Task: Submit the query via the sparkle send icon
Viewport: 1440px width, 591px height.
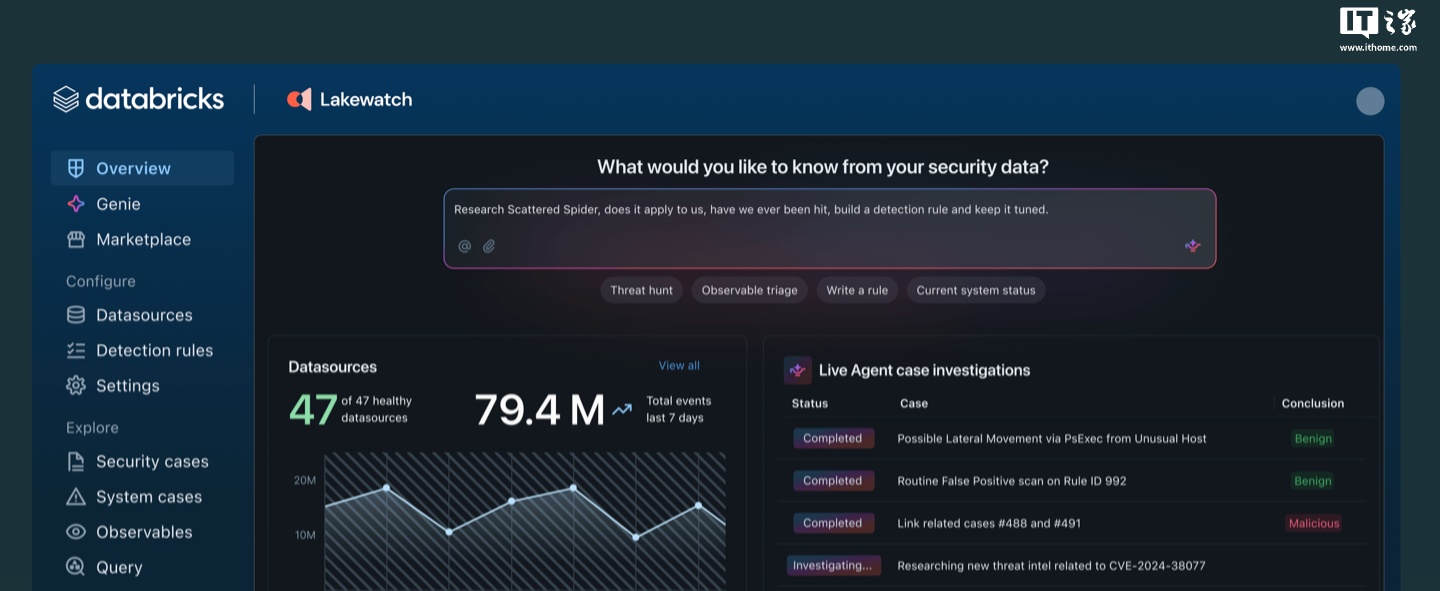Action: pyautogui.click(x=1192, y=245)
